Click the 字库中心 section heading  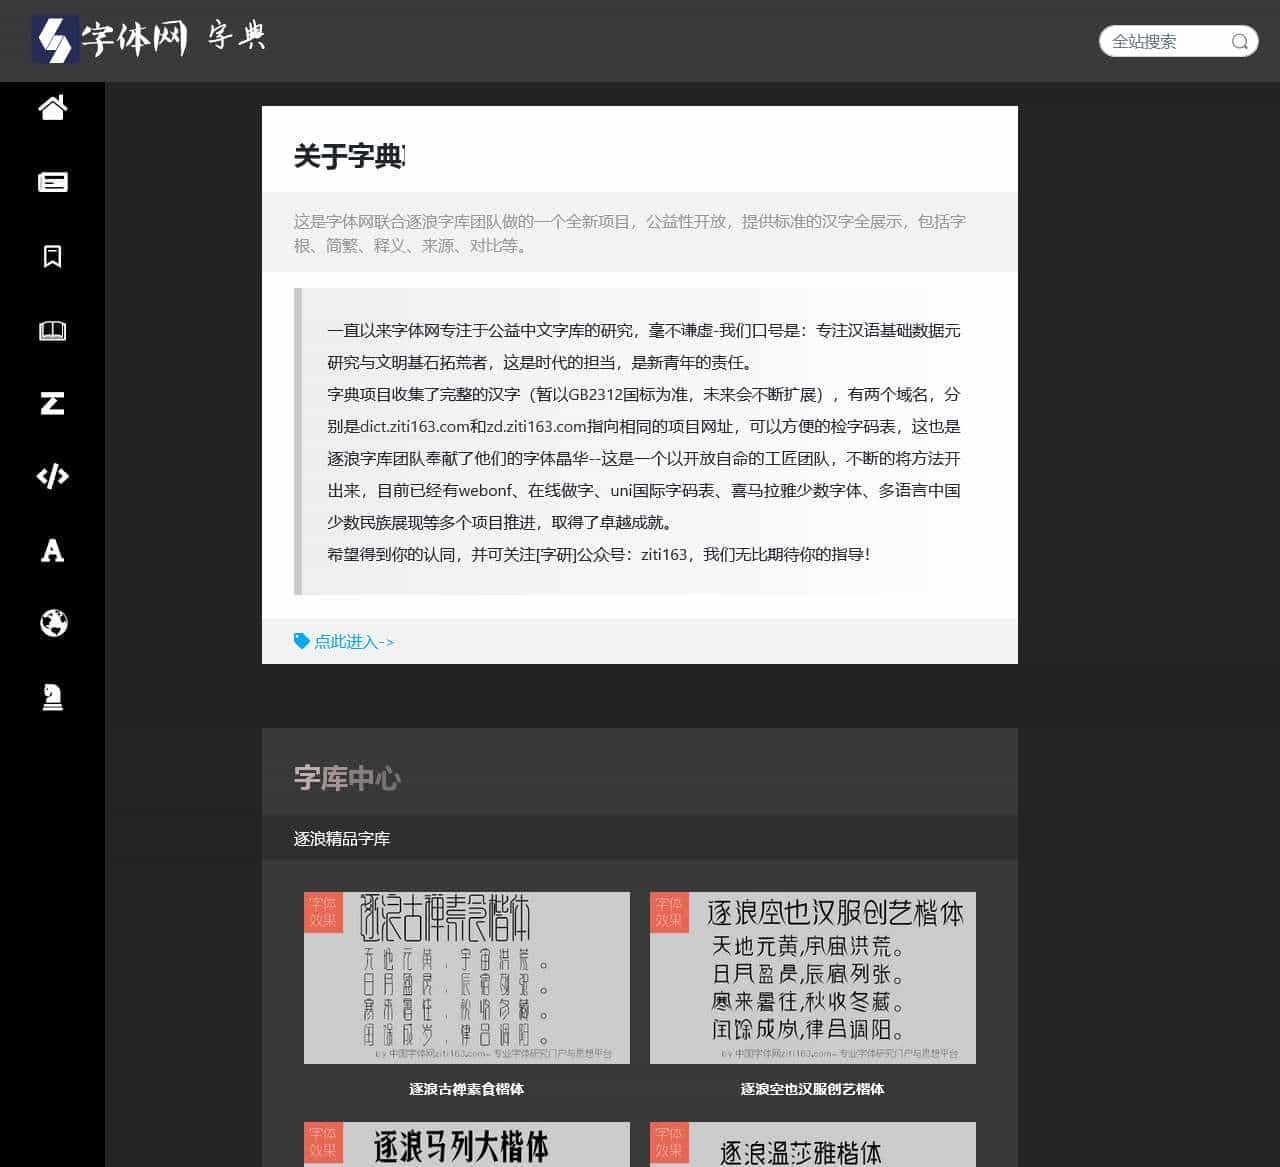[x=346, y=778]
